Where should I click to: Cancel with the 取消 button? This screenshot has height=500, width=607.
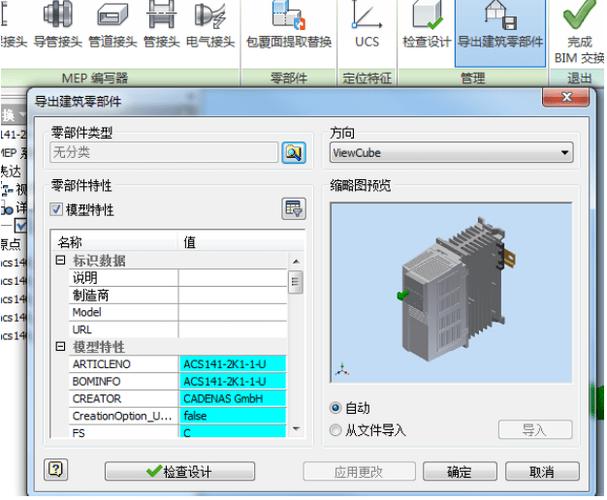click(542, 471)
